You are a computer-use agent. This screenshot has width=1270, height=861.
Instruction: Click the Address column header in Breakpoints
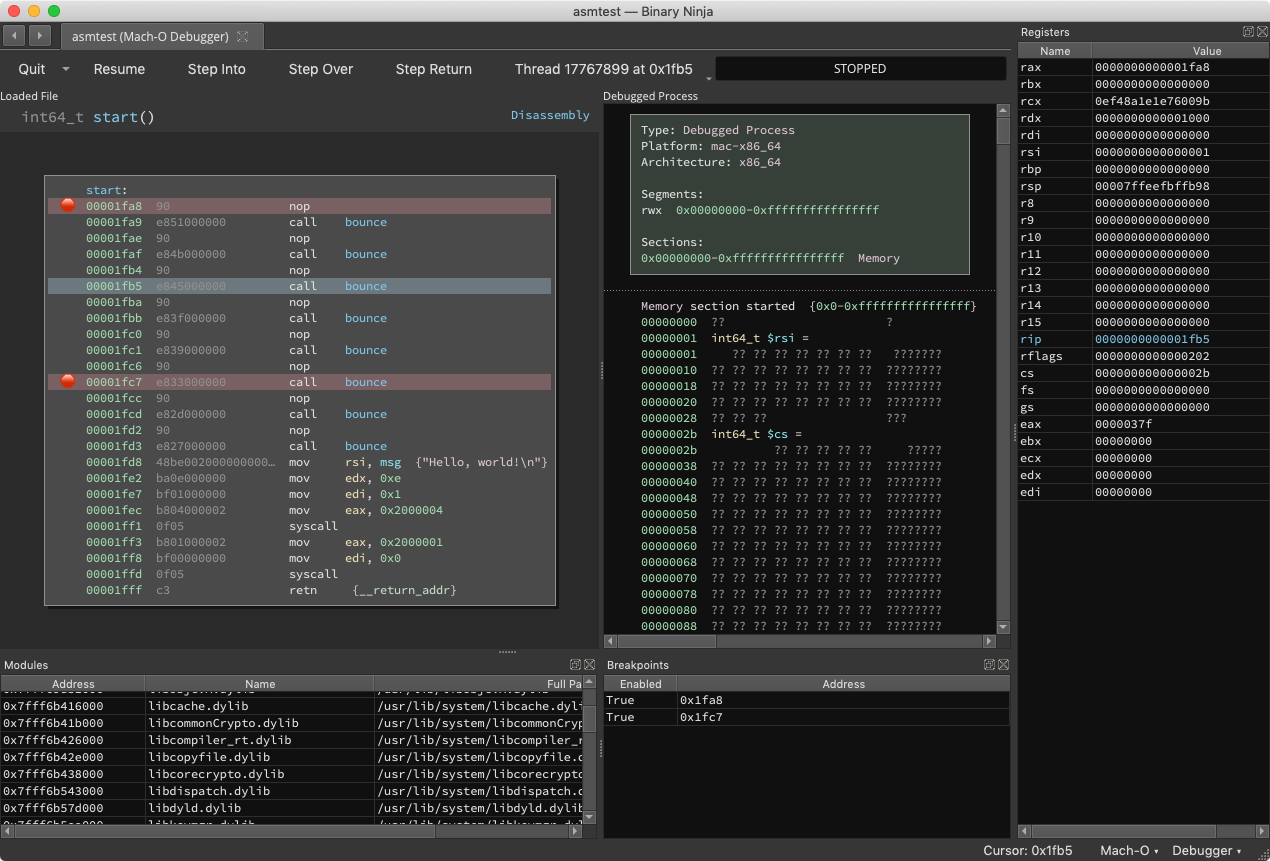[x=843, y=684]
